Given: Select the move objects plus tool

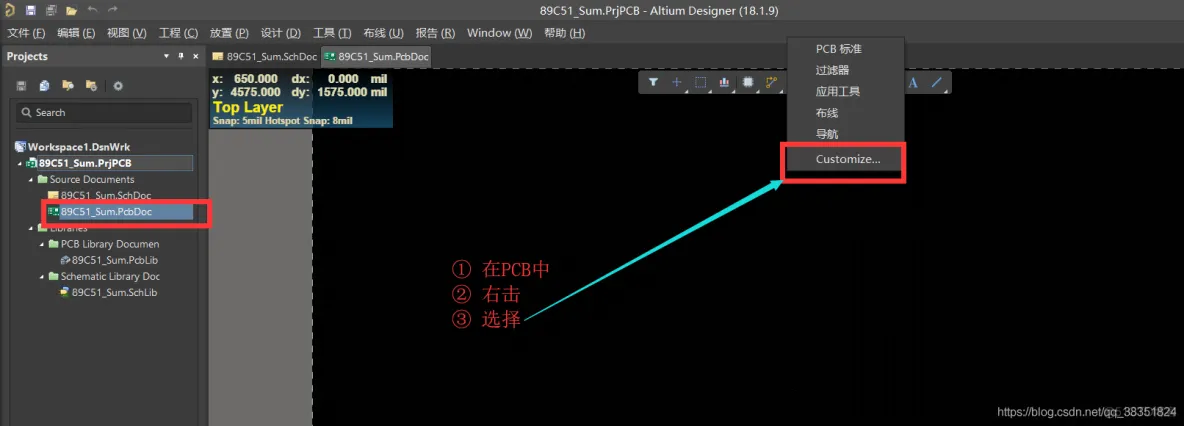Looking at the screenshot, I should [677, 82].
